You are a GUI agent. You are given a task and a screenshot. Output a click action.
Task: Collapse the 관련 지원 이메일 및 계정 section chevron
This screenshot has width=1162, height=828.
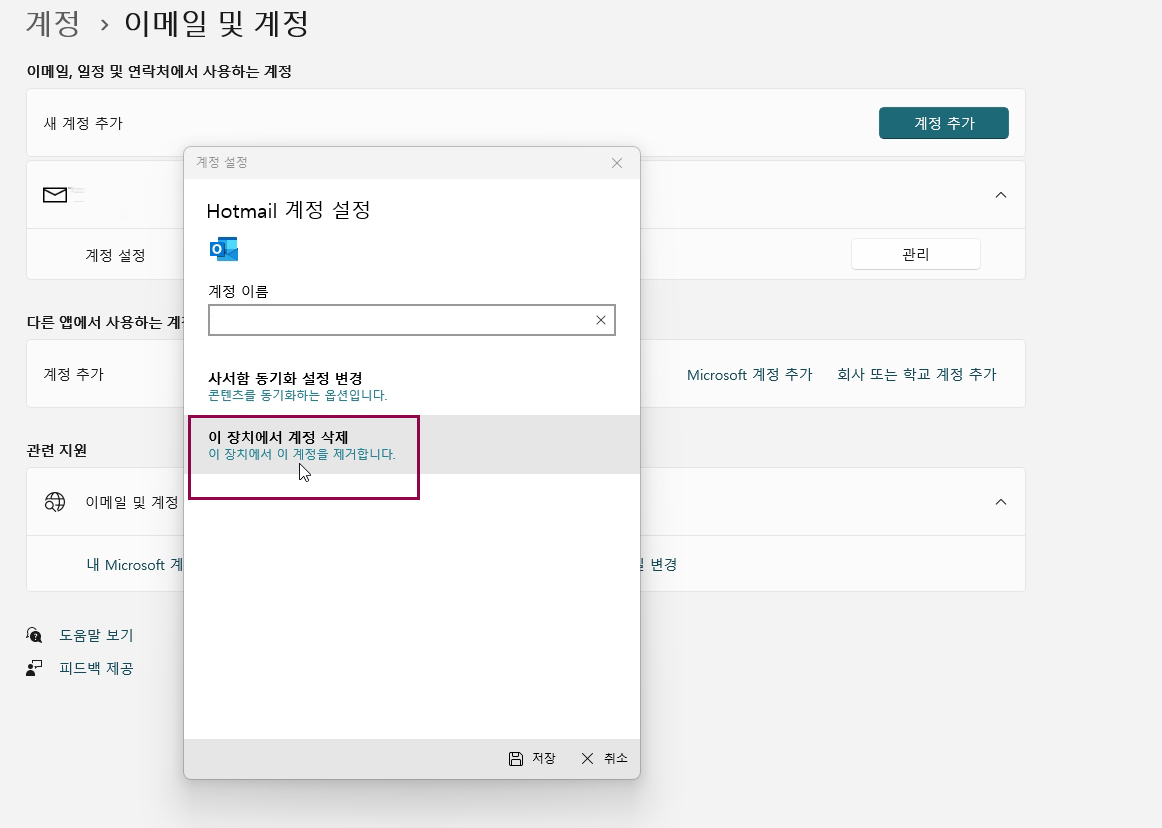coord(1000,502)
